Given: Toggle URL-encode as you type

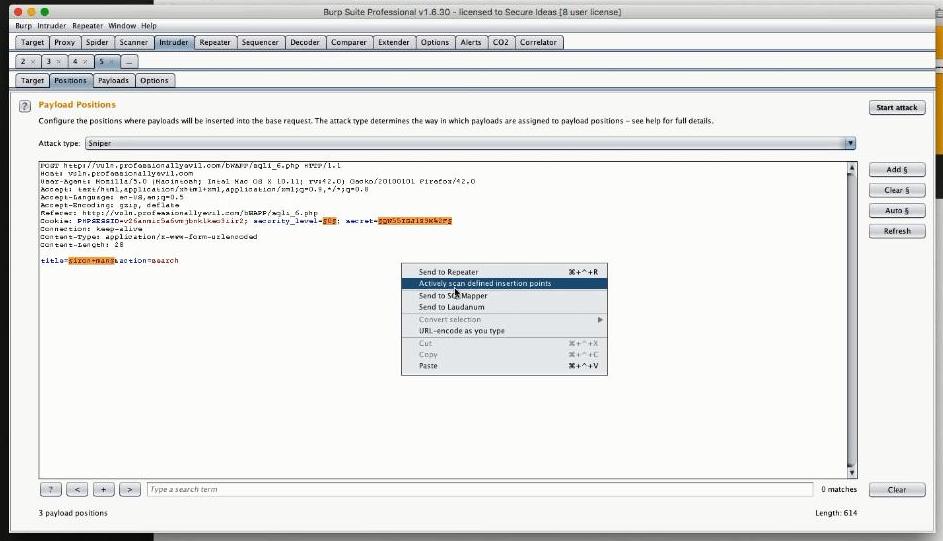Looking at the screenshot, I should [504, 331].
